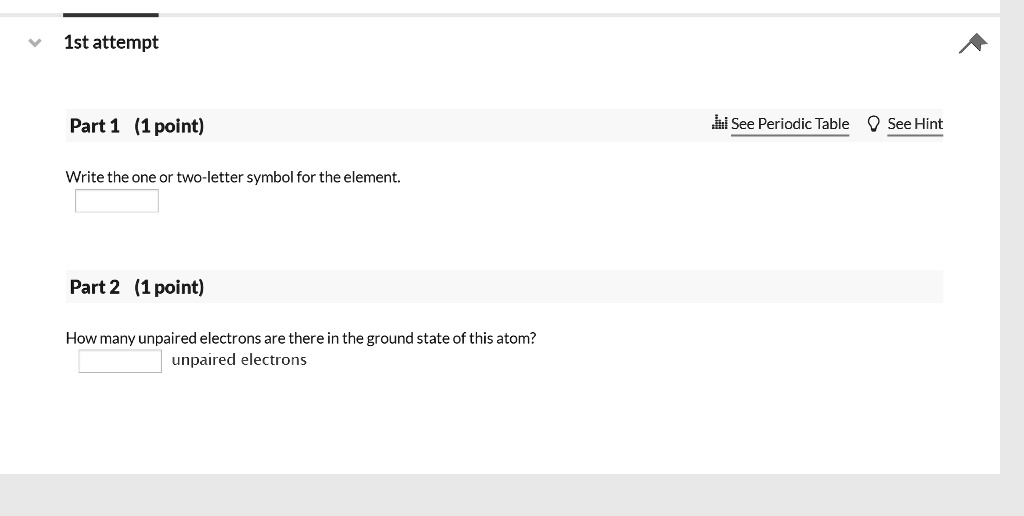The height and width of the screenshot is (516, 1024).
Task: Click the 'Write the one or two-letter symbol' prompt
Action: [233, 177]
